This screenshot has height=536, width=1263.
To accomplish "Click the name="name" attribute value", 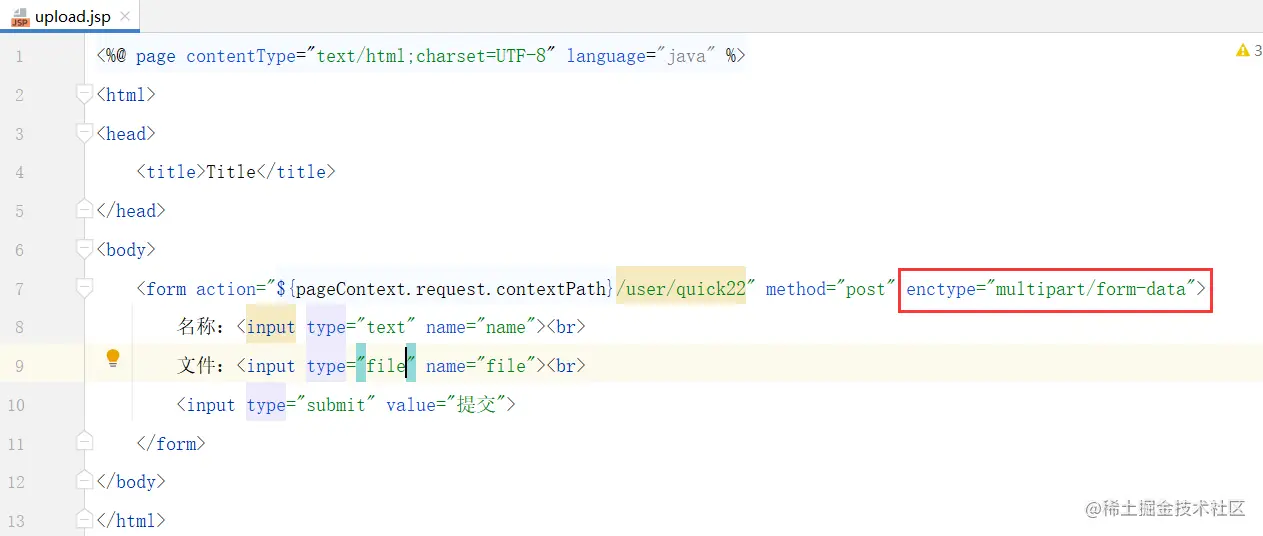I will pyautogui.click(x=506, y=327).
